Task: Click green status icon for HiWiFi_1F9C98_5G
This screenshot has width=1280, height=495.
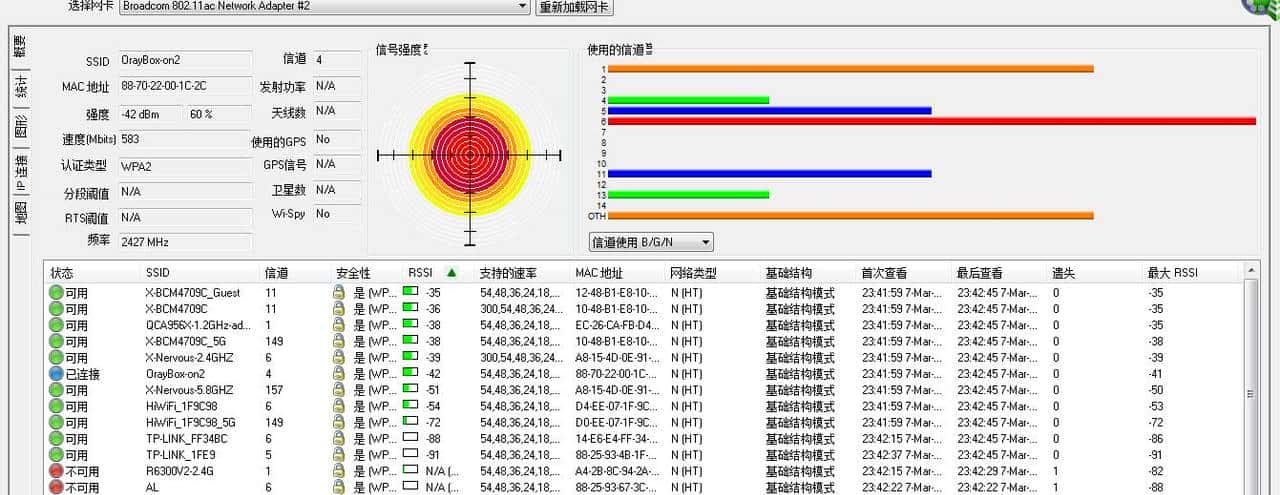Action: [x=56, y=422]
